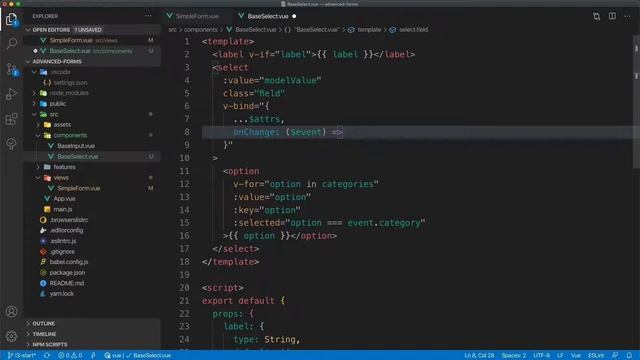Go to line via Ln 8, Col 28

479,356
